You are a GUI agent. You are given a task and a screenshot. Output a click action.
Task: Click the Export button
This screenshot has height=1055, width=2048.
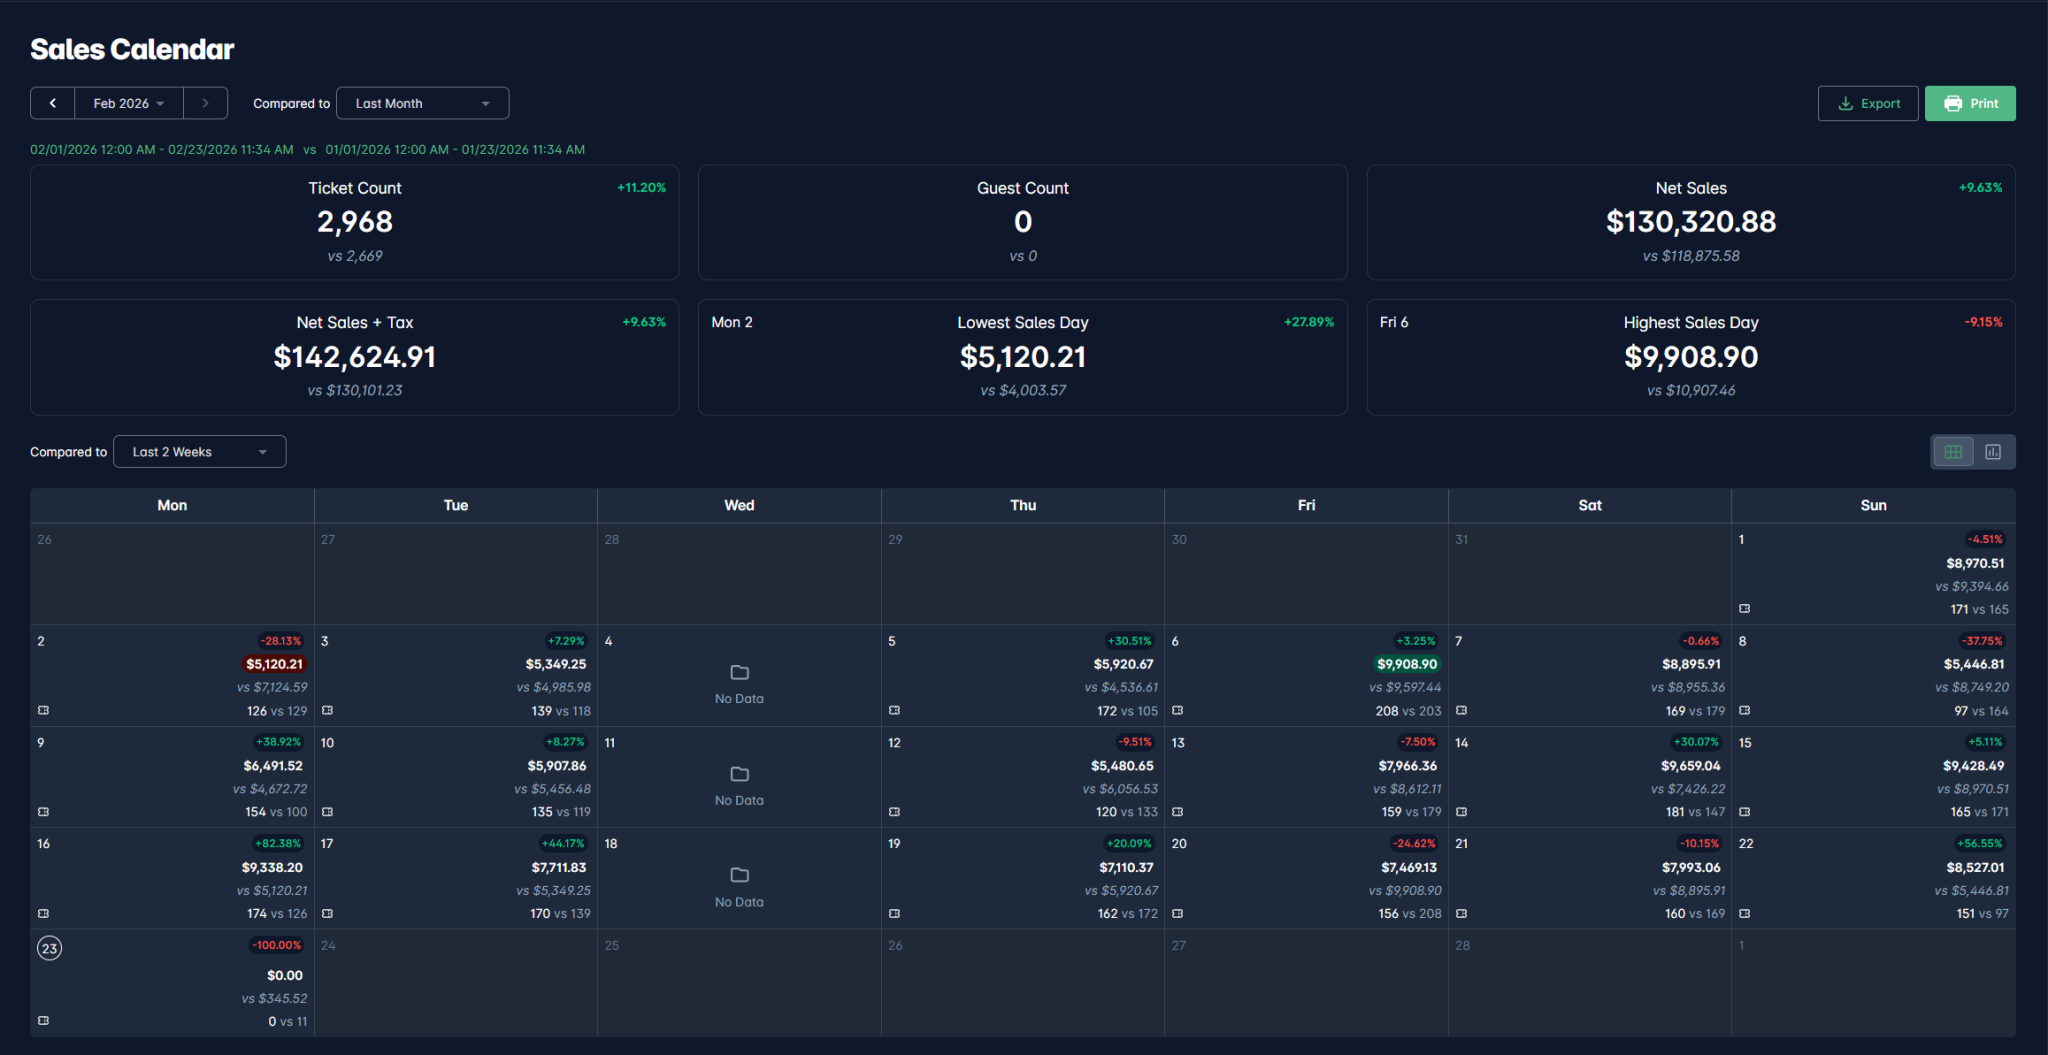pos(1868,103)
